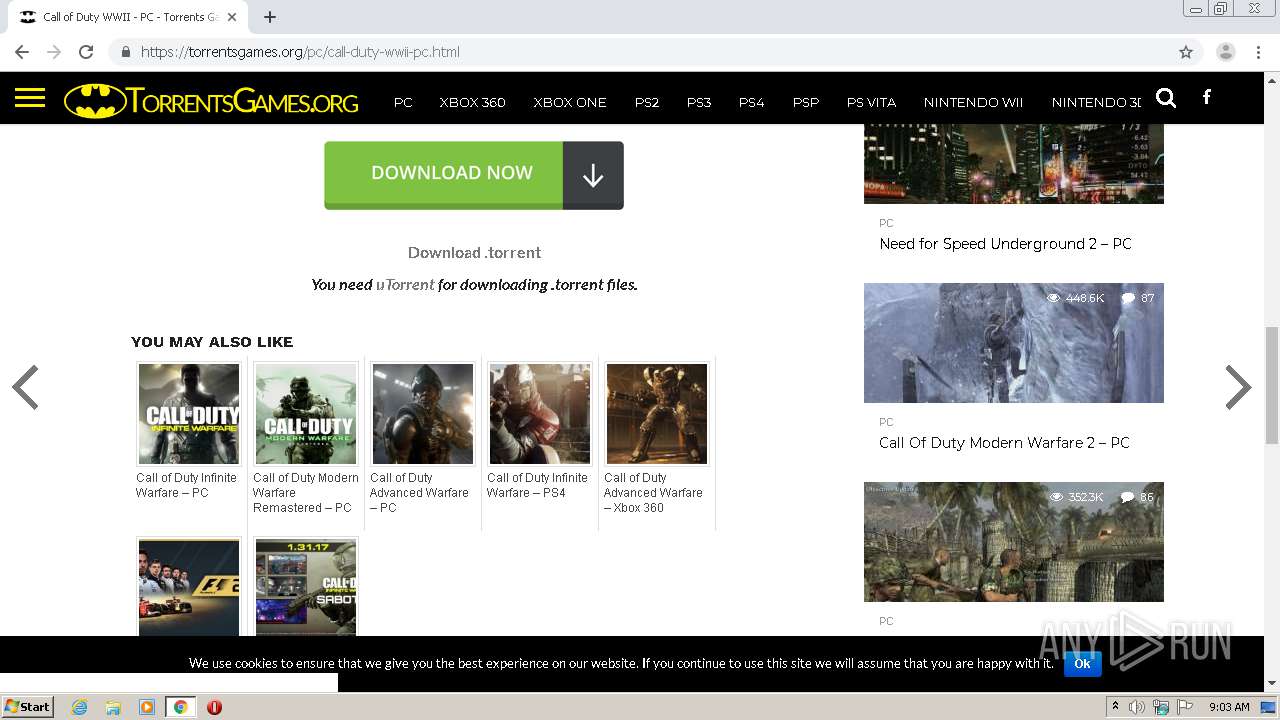The image size is (1280, 720).
Task: Open the XBOX ONE menu category
Action: point(570,102)
